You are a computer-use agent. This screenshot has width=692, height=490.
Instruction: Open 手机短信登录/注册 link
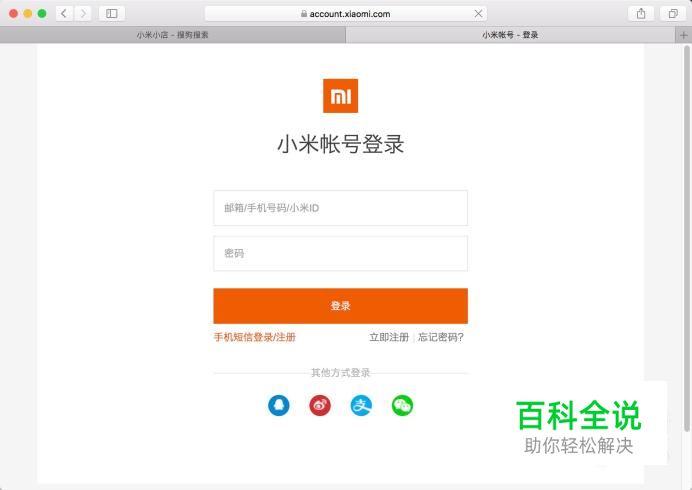click(x=255, y=337)
